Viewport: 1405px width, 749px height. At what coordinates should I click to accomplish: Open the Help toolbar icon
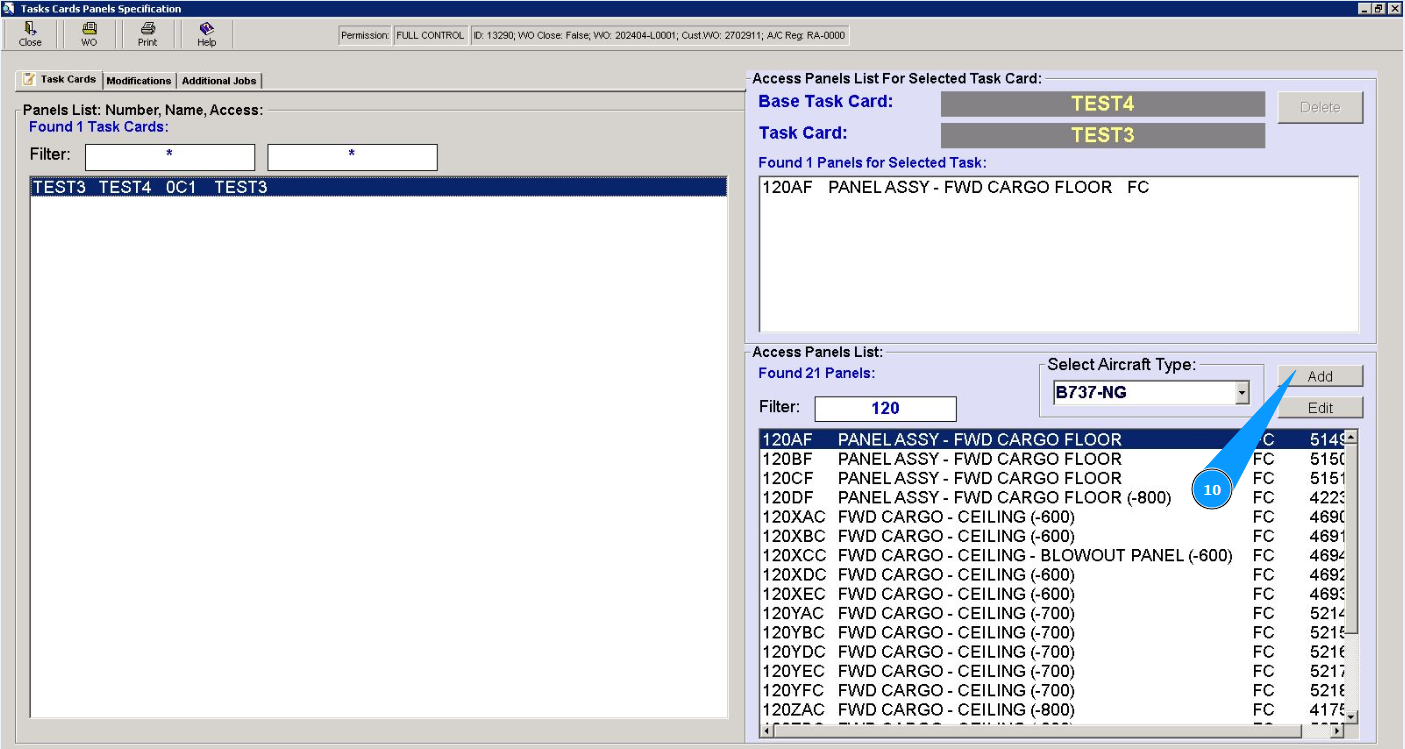click(206, 34)
